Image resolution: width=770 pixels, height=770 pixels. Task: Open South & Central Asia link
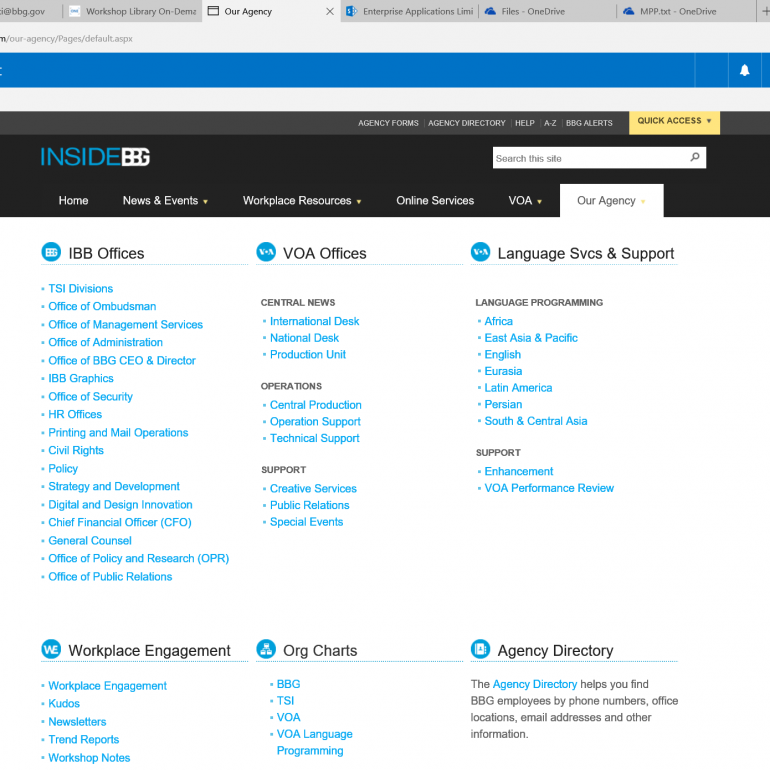click(x=536, y=421)
